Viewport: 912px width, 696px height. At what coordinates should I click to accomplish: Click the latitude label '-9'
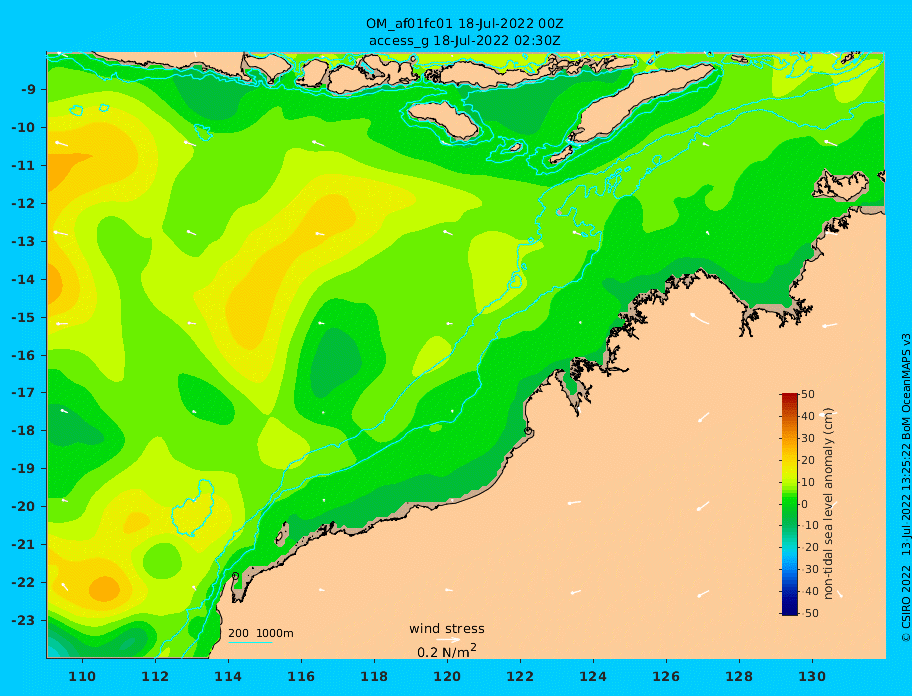click(29, 90)
